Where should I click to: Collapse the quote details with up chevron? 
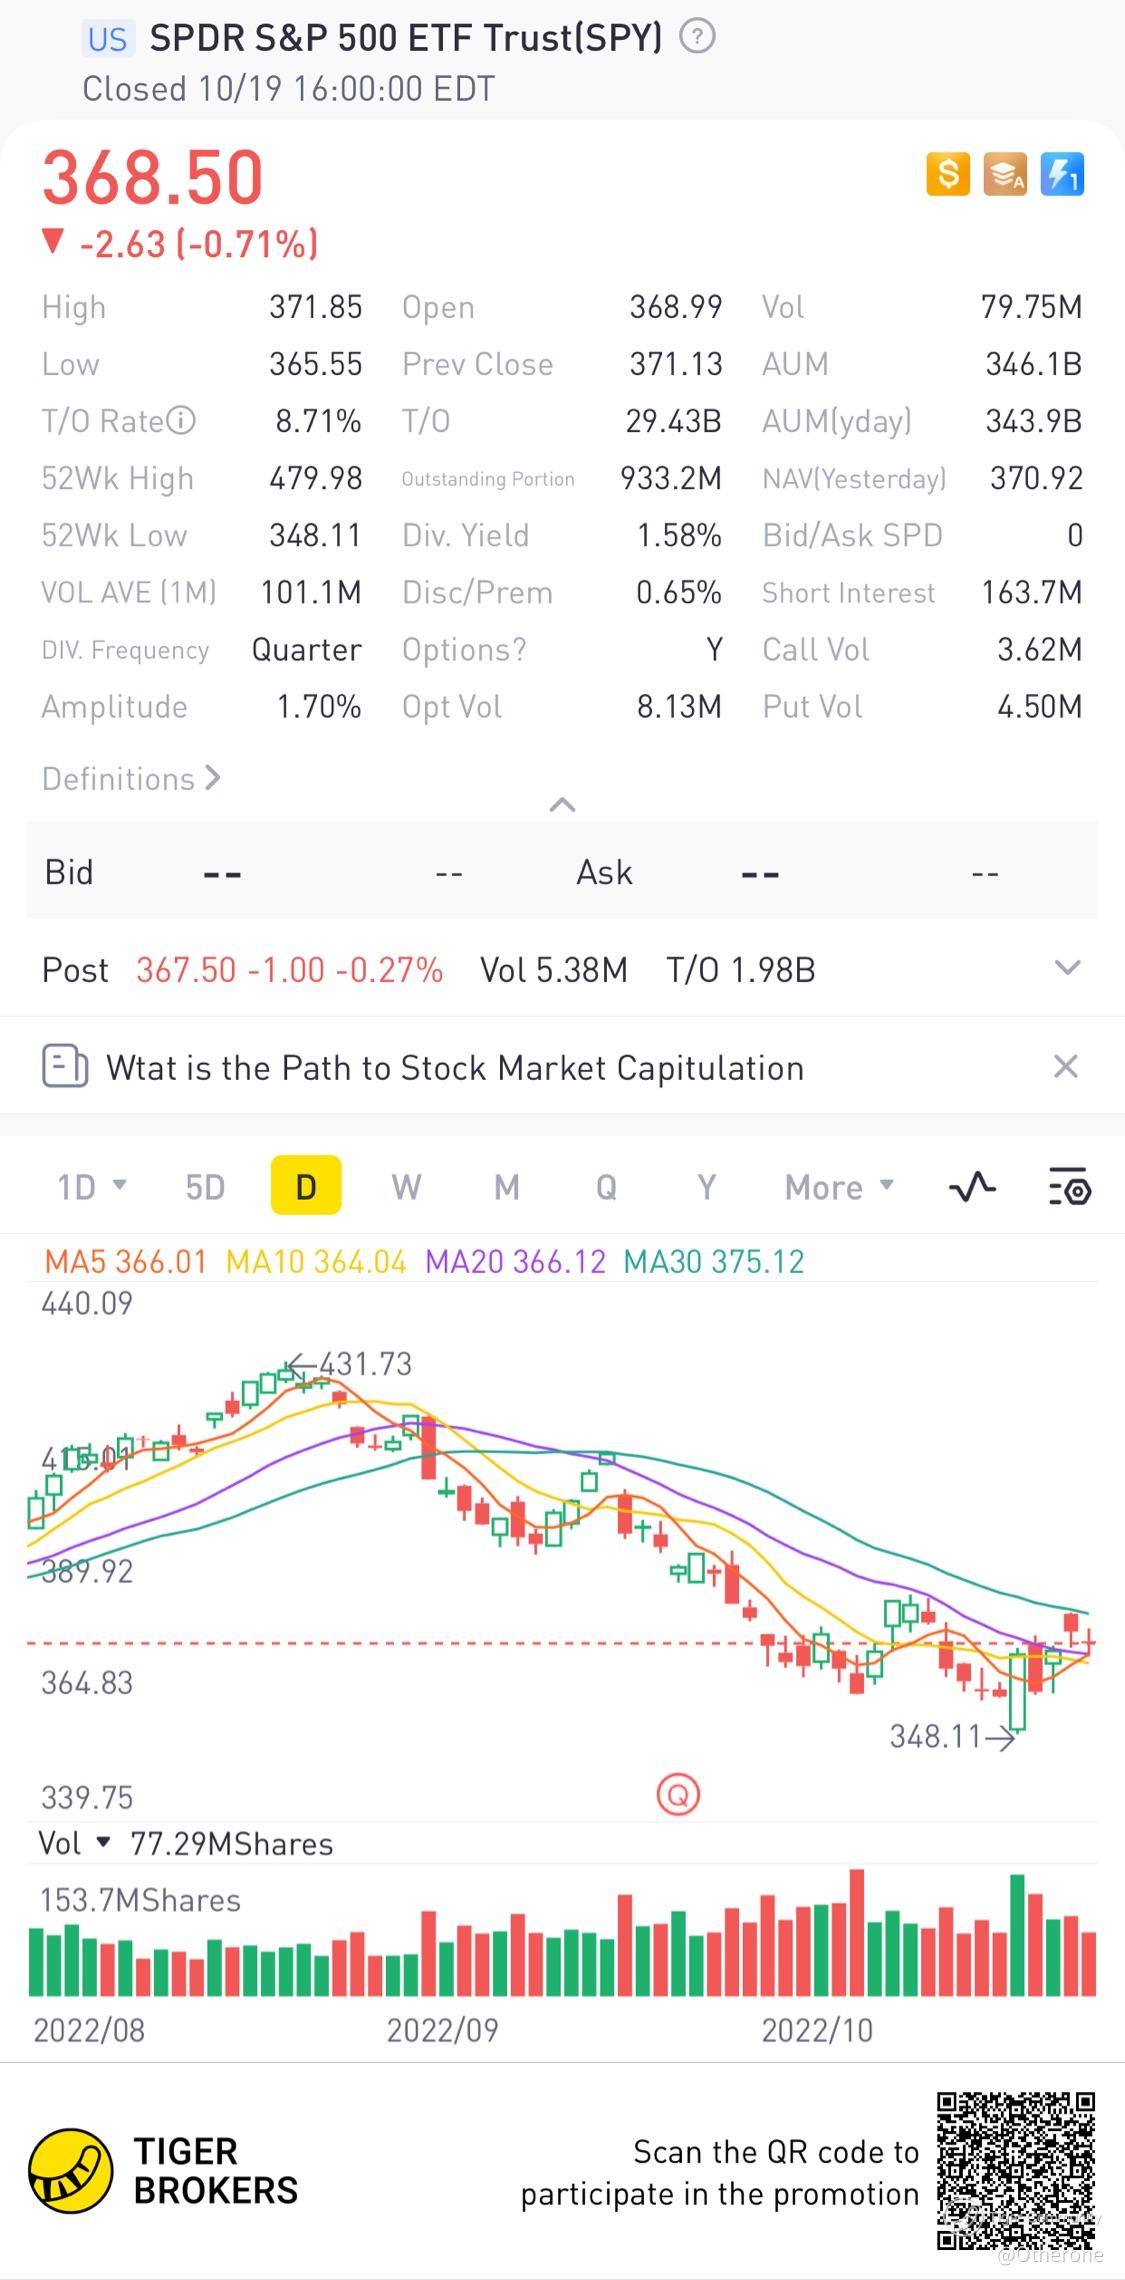click(562, 805)
